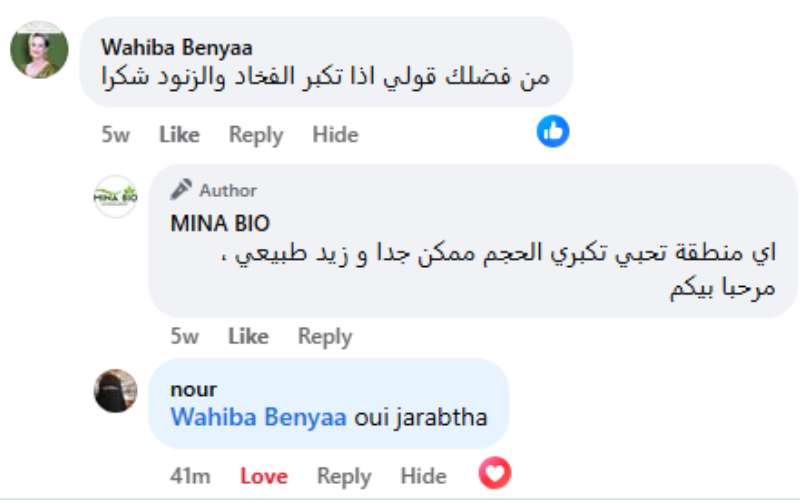800x500 pixels.
Task: Reply to MINA BIO's comment
Action: (324, 337)
